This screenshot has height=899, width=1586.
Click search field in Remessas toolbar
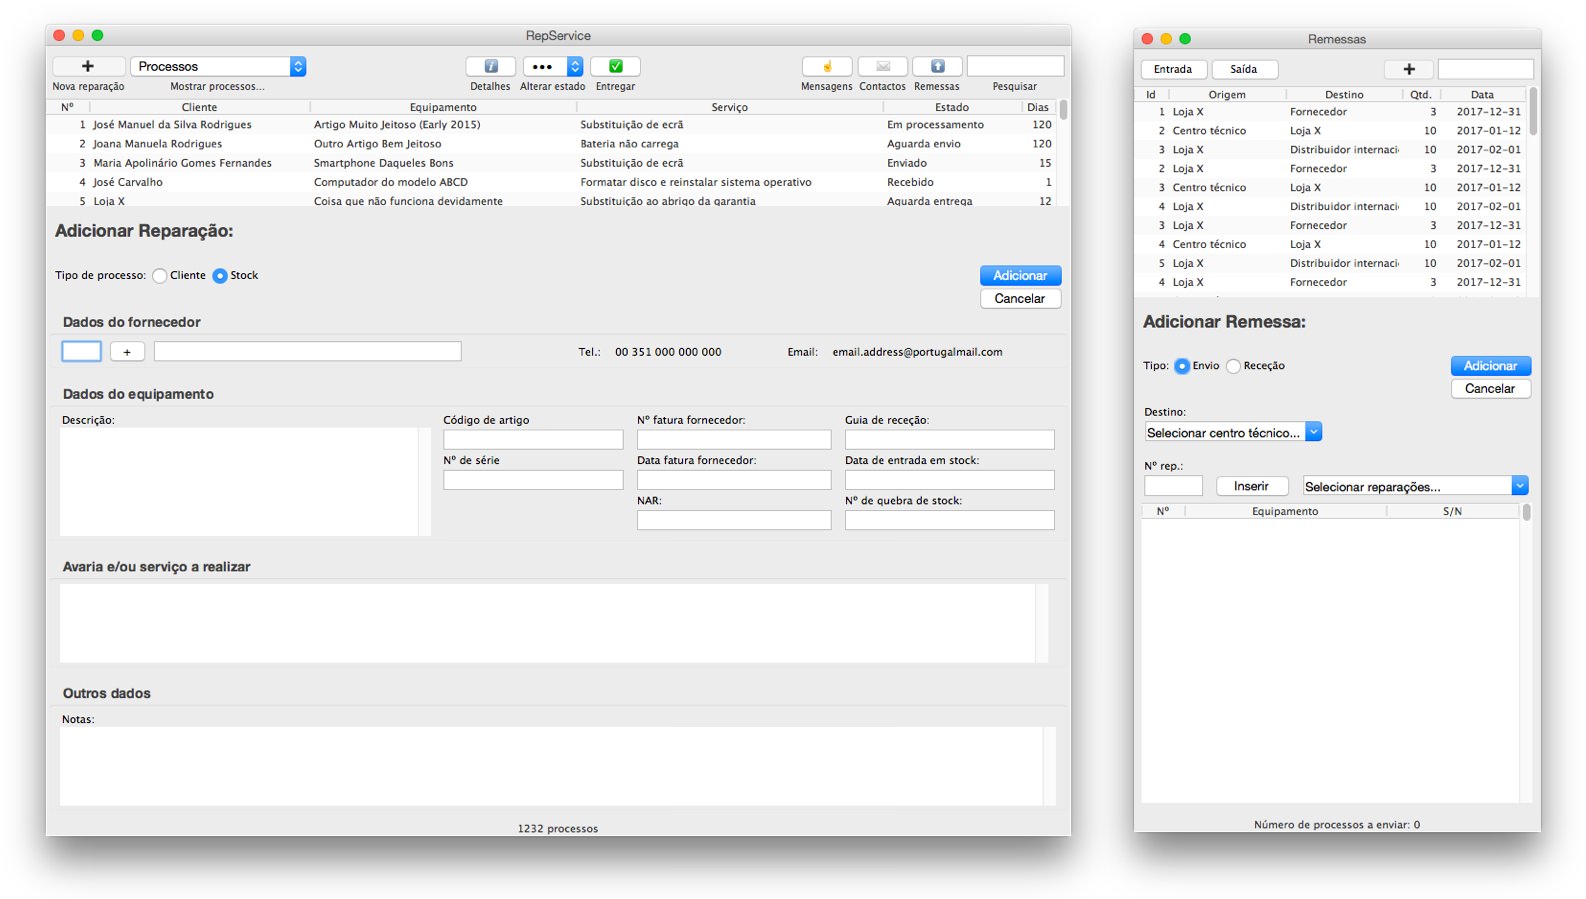pyautogui.click(x=1485, y=69)
